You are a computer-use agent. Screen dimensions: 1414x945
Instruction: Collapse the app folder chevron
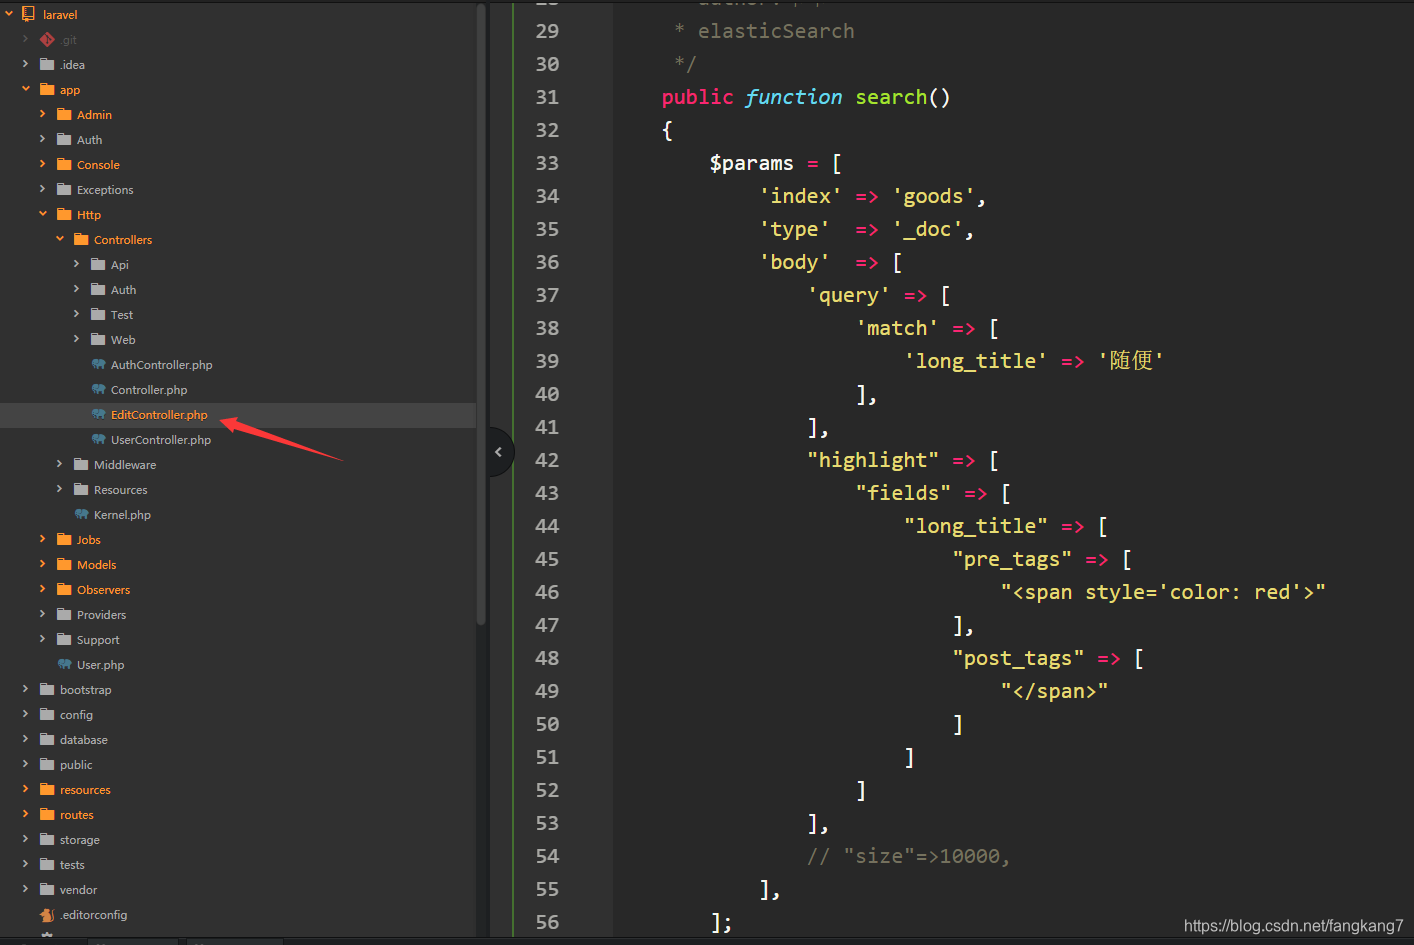point(26,89)
